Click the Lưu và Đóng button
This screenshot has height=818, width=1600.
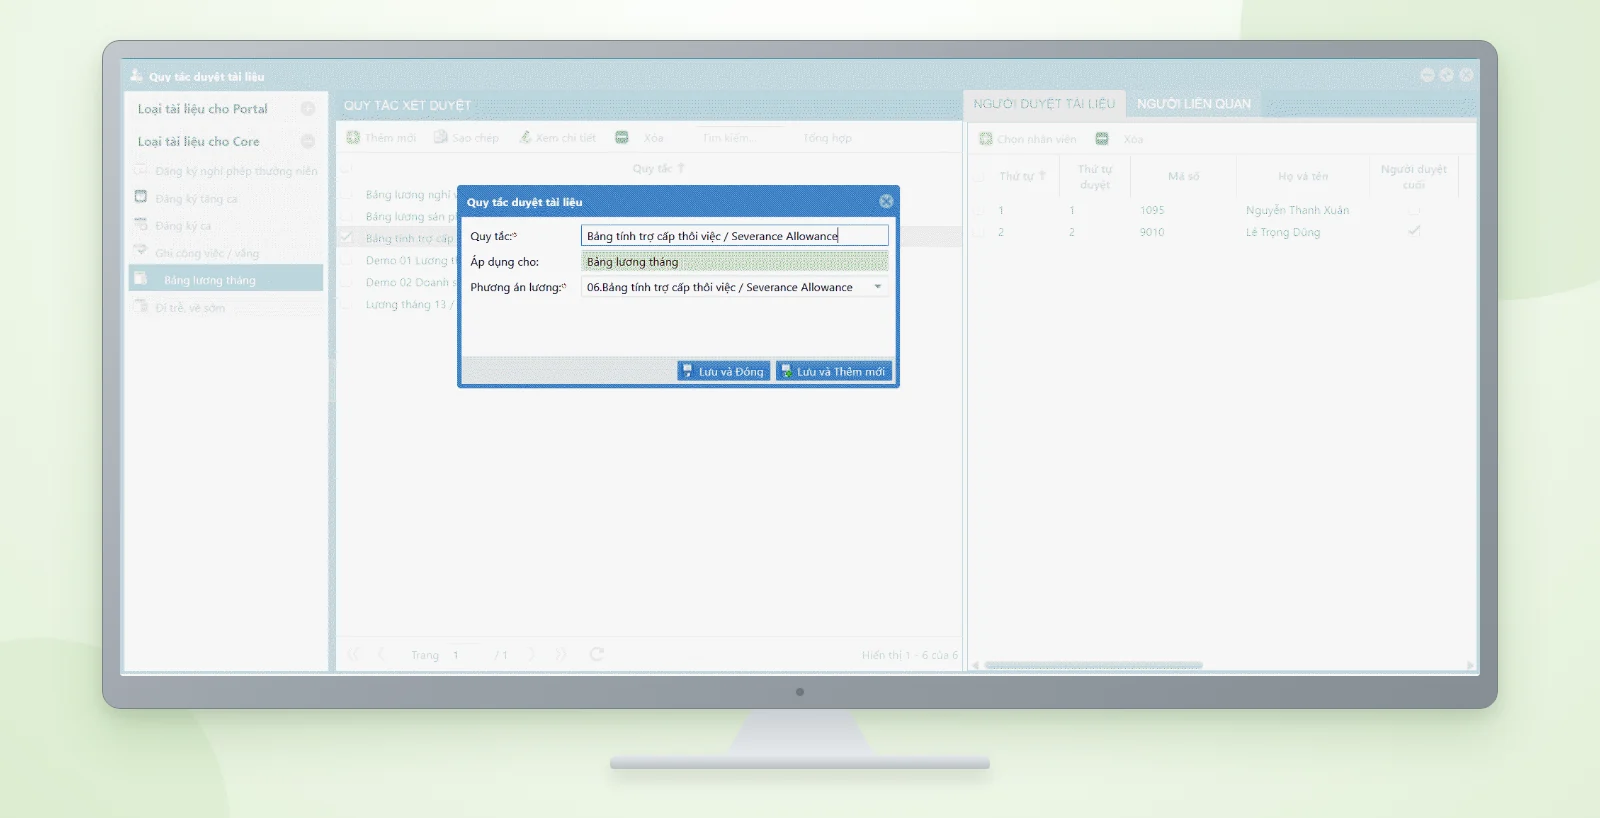(x=723, y=371)
